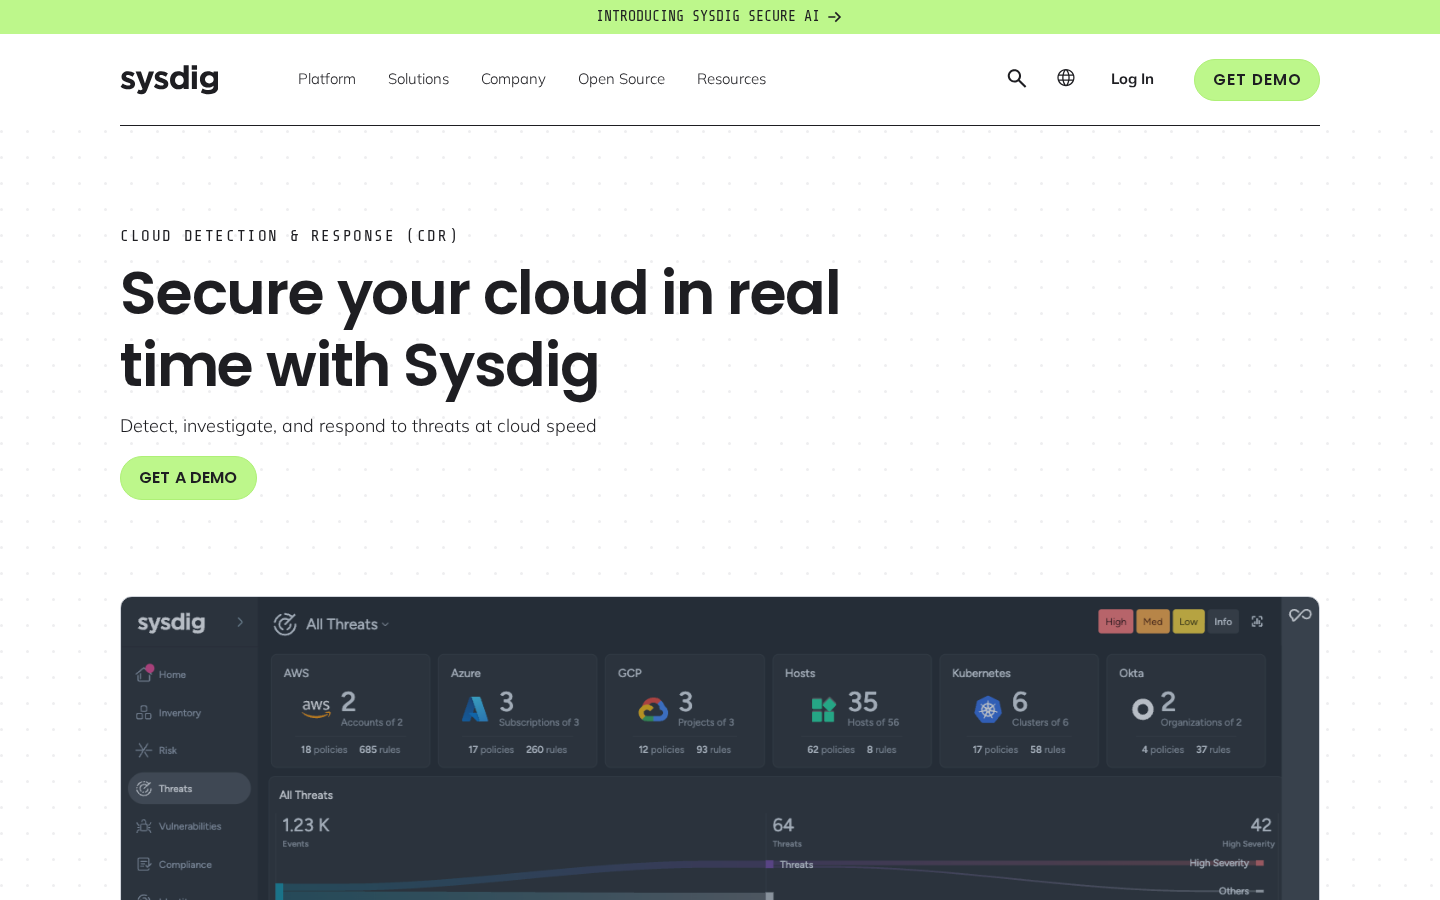This screenshot has width=1440, height=900.
Task: Toggle the Med severity filter
Action: (x=1153, y=621)
